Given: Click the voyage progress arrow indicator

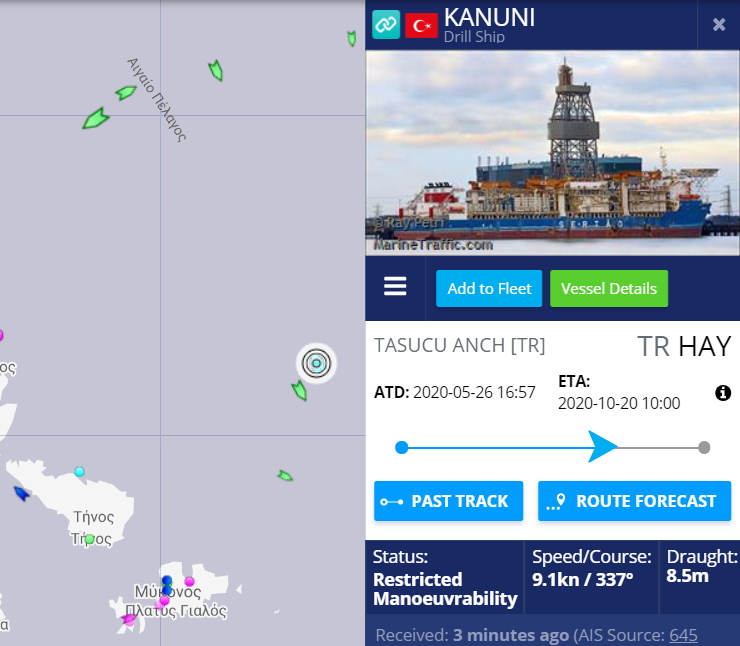Looking at the screenshot, I should tap(603, 446).
